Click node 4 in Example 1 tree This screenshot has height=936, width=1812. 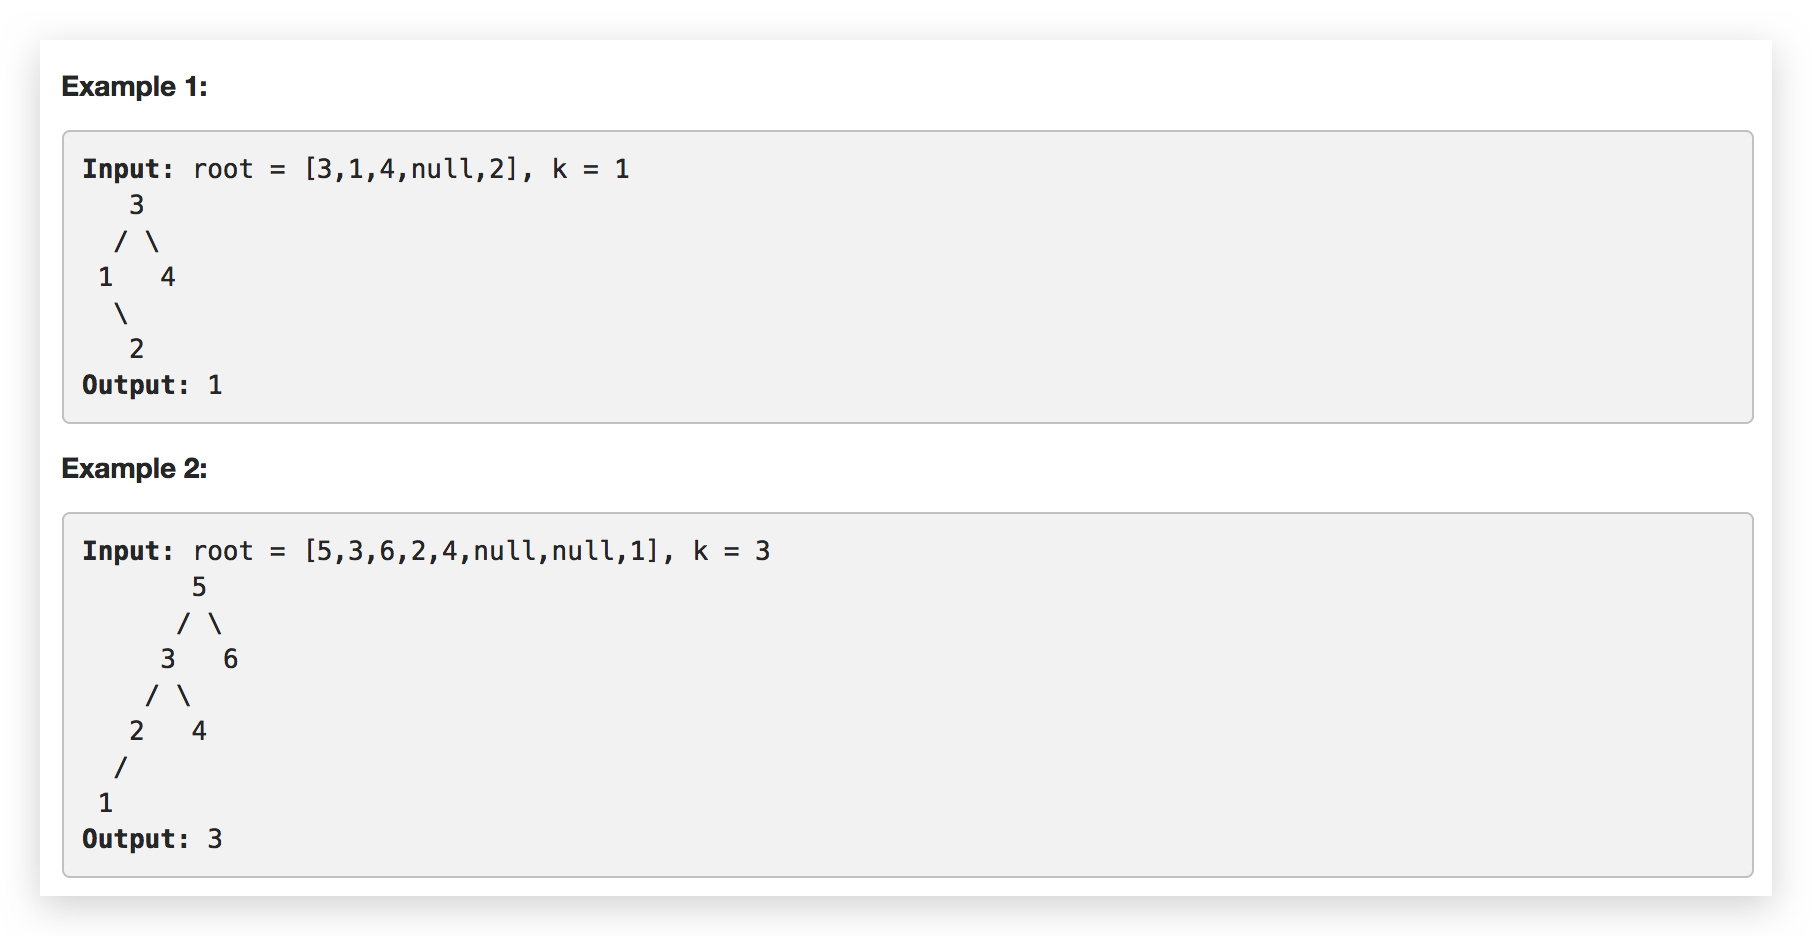pos(168,277)
